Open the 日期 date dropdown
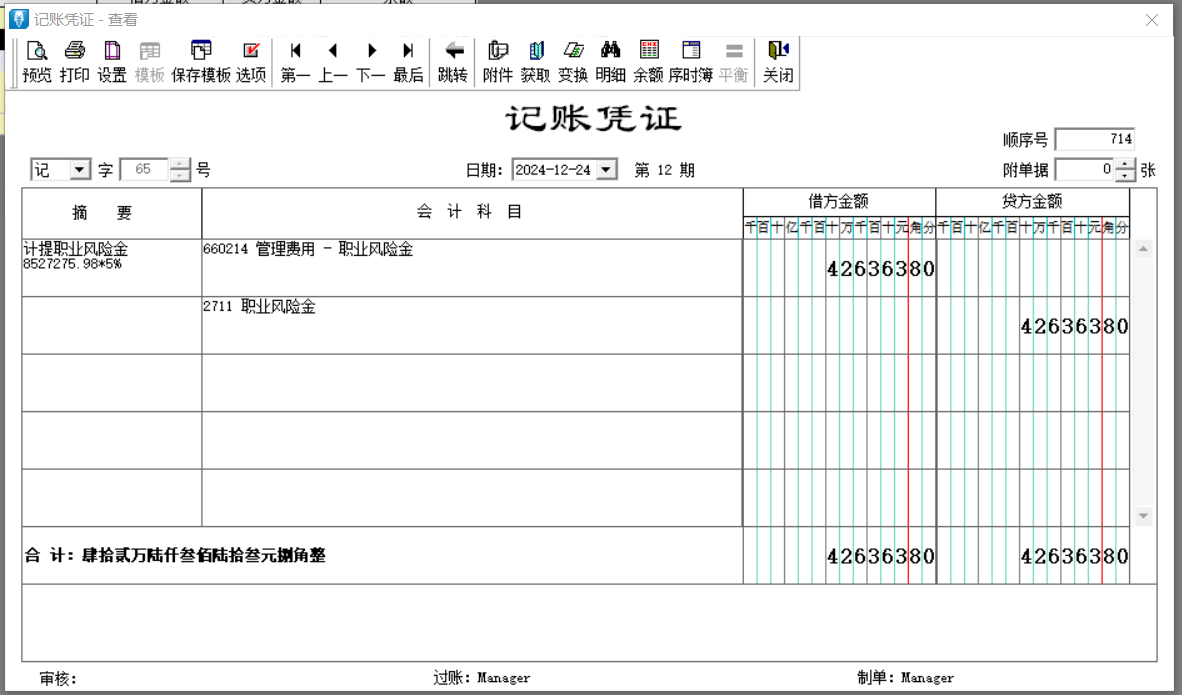Image resolution: width=1182 pixels, height=695 pixels. point(606,170)
